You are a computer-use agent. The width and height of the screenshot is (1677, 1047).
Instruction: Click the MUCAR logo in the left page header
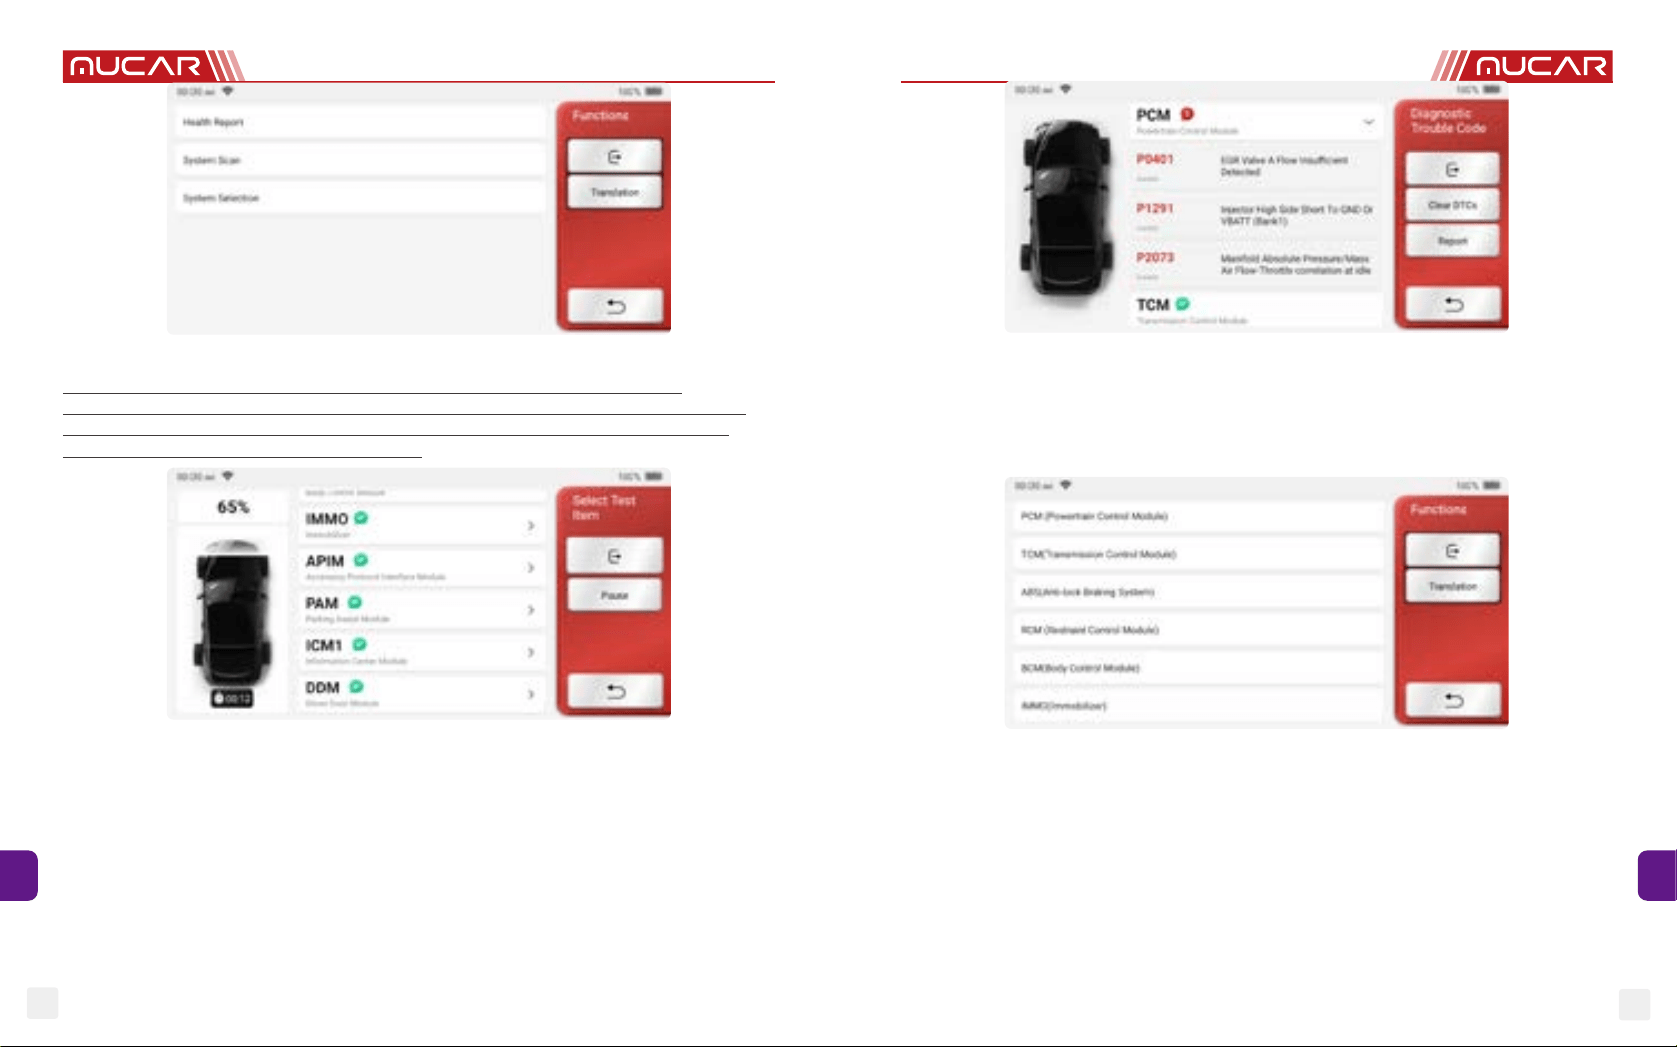153,66
